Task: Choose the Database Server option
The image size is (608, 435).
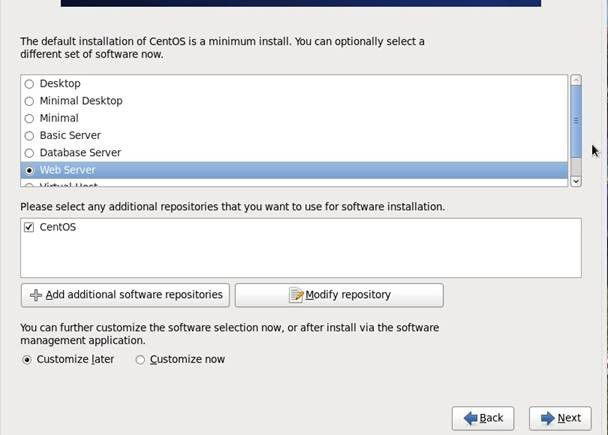Action: click(29, 153)
